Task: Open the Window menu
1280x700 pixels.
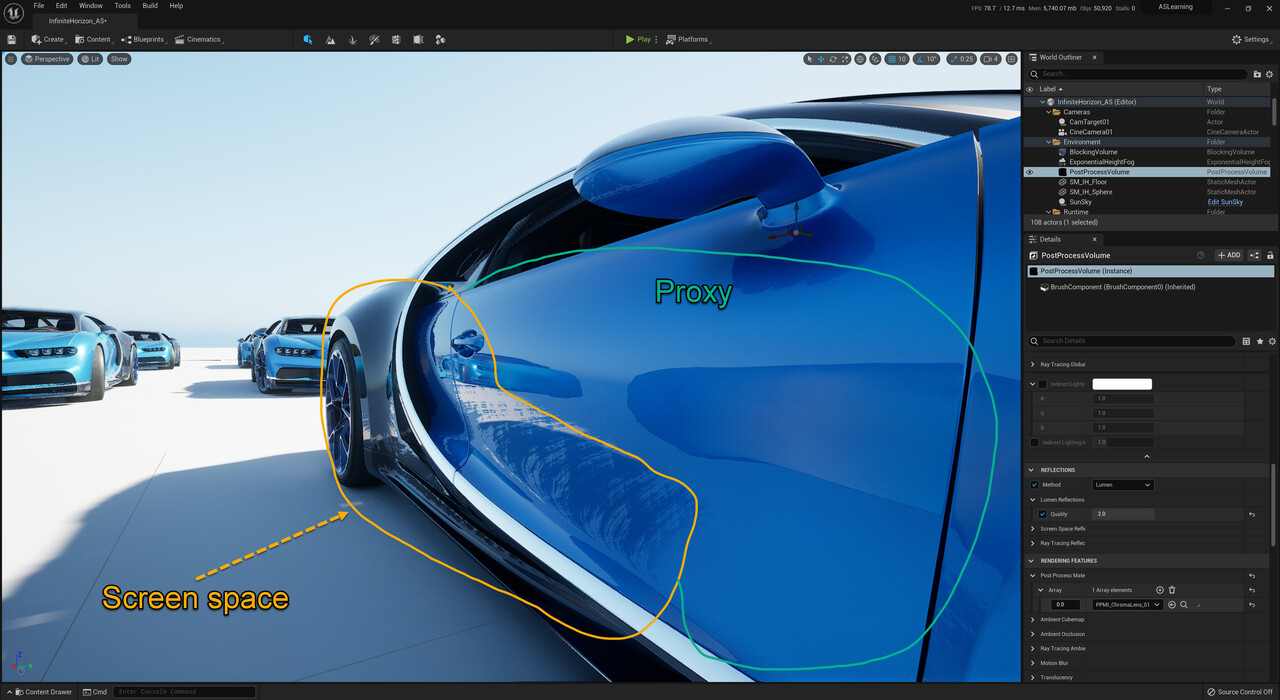Action: (x=91, y=5)
